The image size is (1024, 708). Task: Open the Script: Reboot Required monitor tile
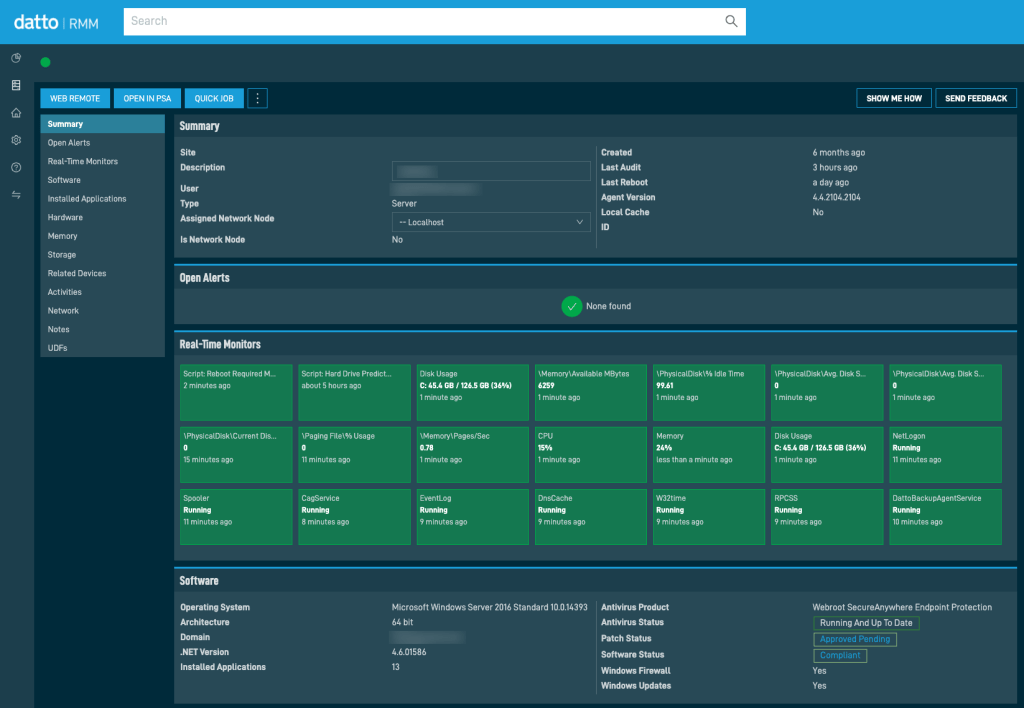236,392
